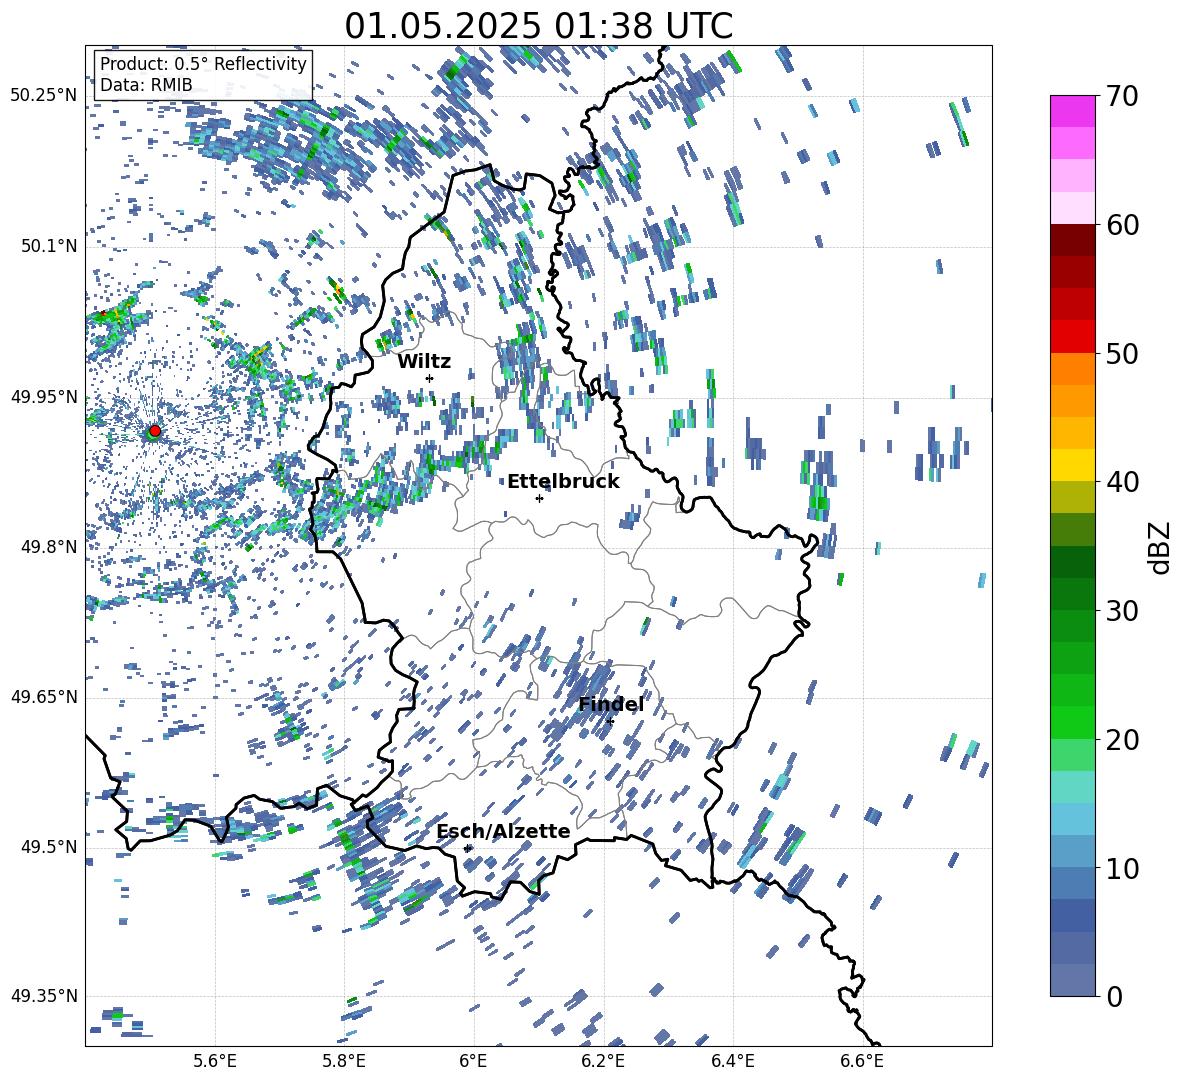The image size is (1184, 1081).
Task: Click the bright green 20 dBZ colorbar segment
Action: pyautogui.click(x=1072, y=722)
